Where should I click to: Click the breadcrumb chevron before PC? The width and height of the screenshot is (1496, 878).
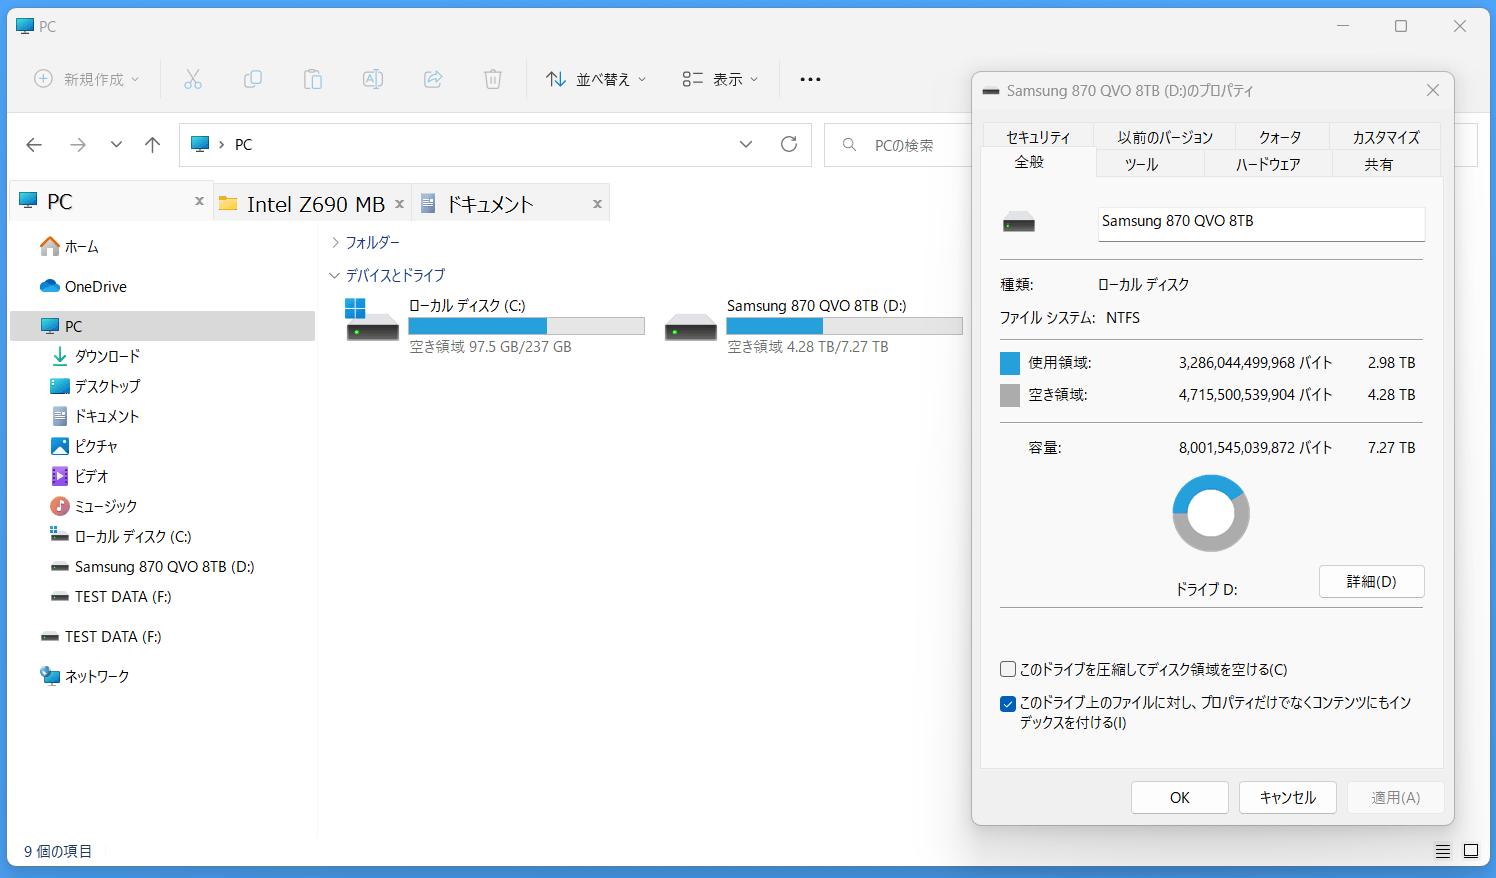coord(221,145)
